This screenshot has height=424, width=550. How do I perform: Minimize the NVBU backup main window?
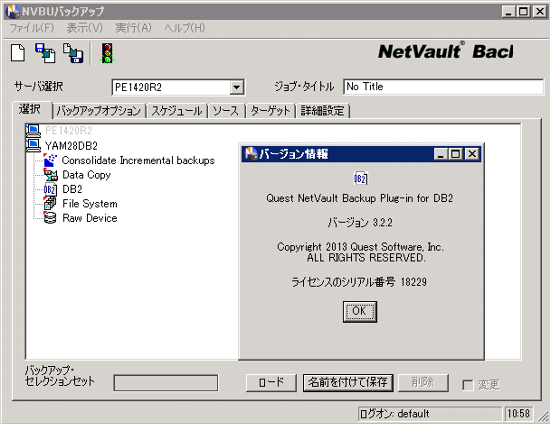tap(508, 12)
